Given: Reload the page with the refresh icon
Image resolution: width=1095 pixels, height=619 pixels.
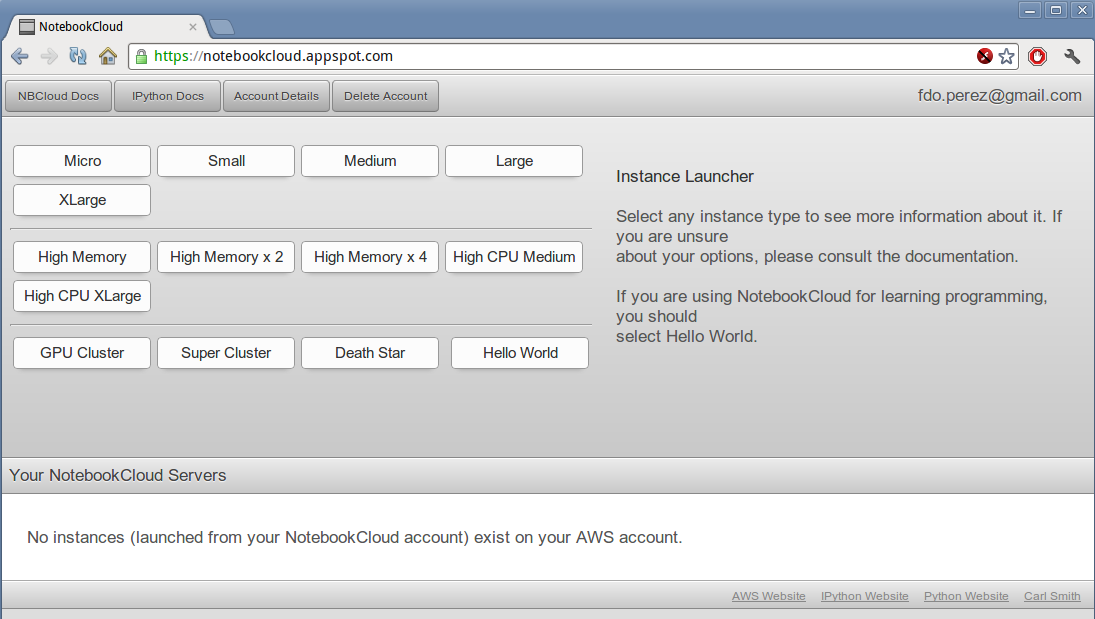Looking at the screenshot, I should [78, 56].
